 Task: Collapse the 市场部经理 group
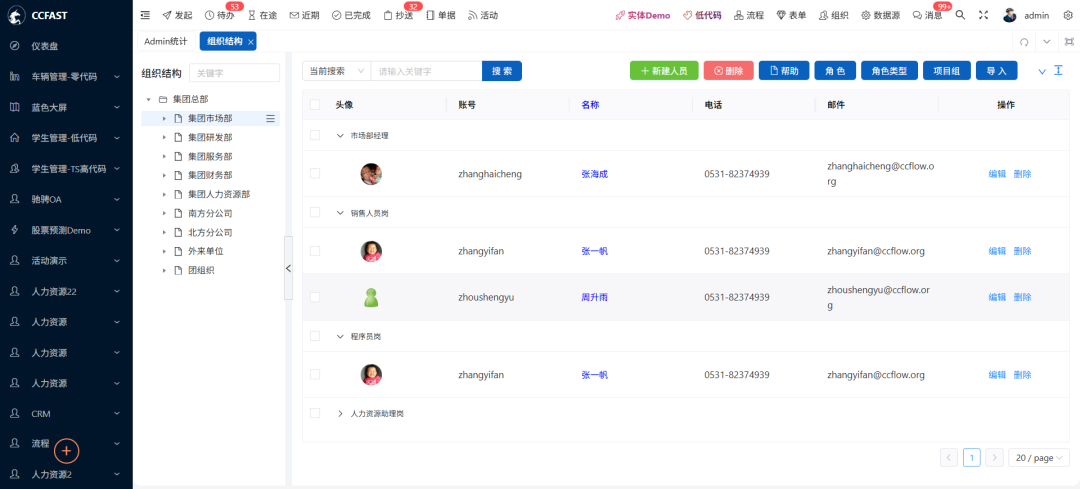pyautogui.click(x=340, y=136)
